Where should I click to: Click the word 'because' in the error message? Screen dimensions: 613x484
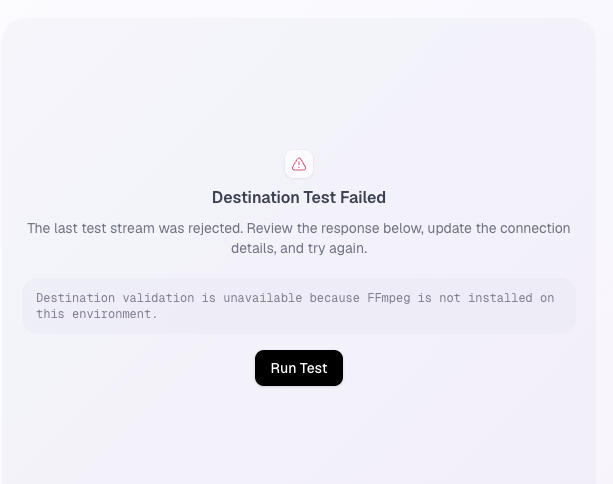334,298
